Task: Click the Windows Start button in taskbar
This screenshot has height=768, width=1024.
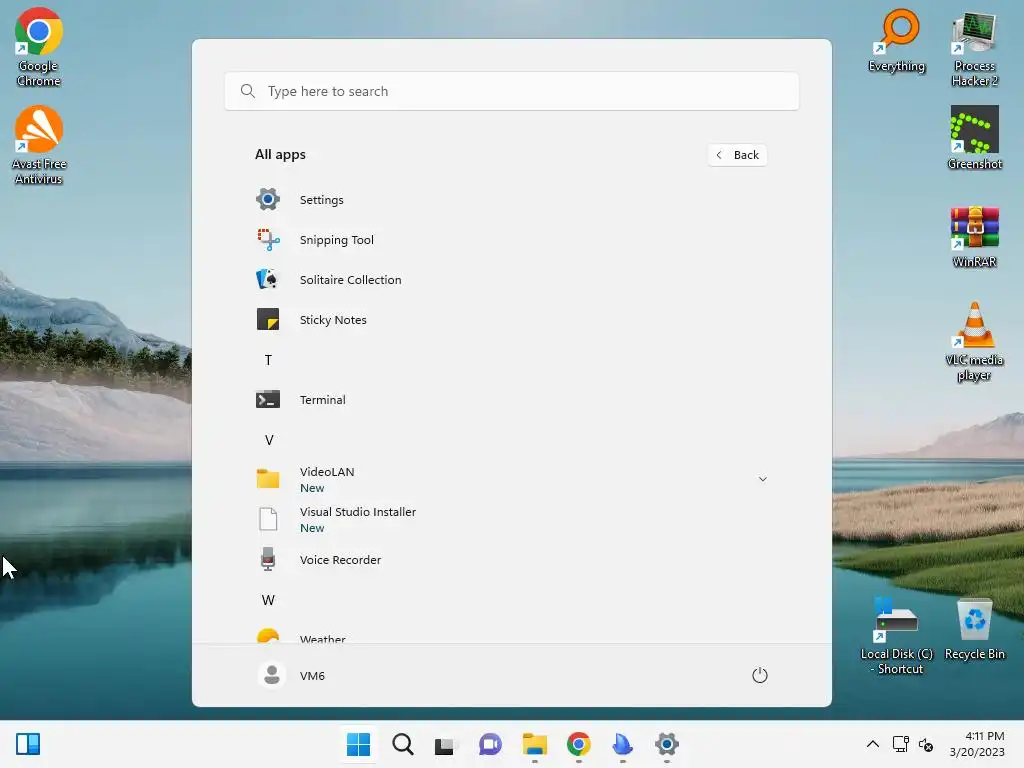Action: point(358,744)
